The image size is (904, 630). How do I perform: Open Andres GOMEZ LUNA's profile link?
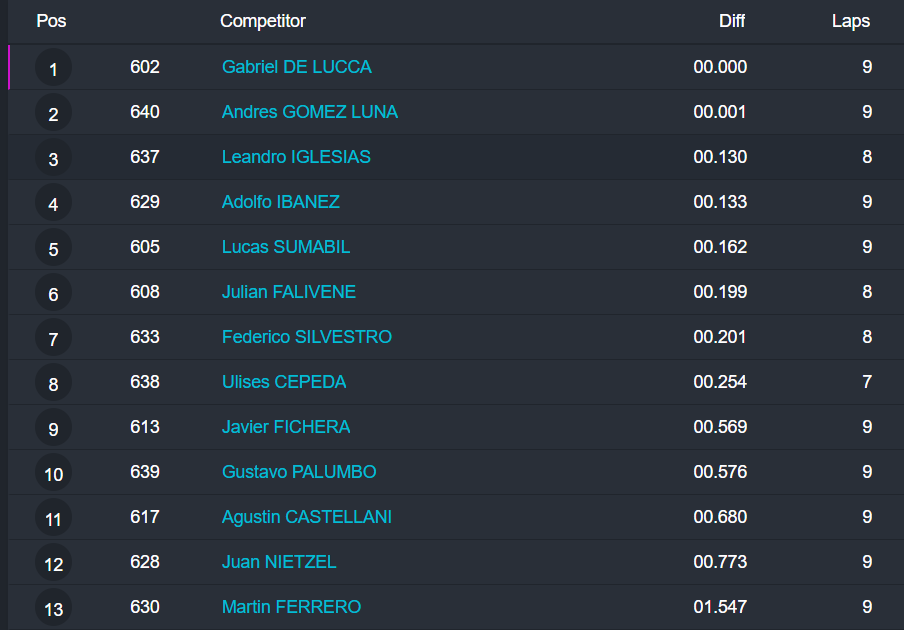tap(309, 112)
